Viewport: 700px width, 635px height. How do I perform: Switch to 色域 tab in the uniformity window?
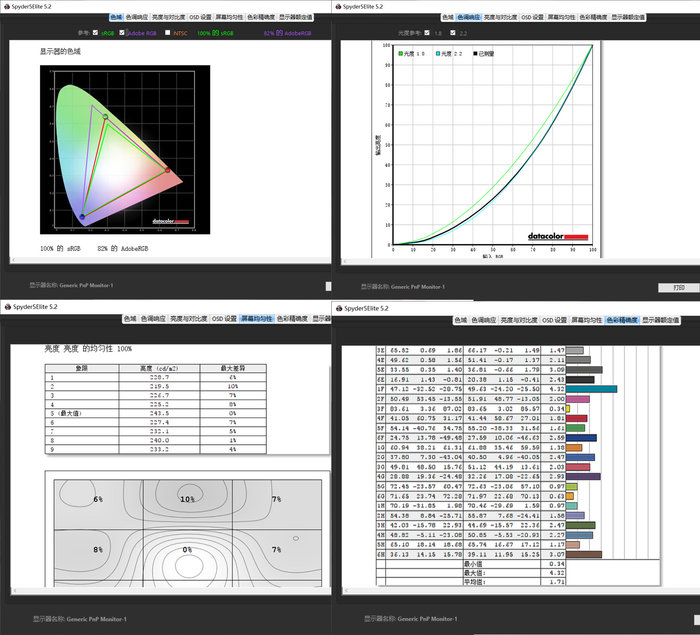pos(130,319)
